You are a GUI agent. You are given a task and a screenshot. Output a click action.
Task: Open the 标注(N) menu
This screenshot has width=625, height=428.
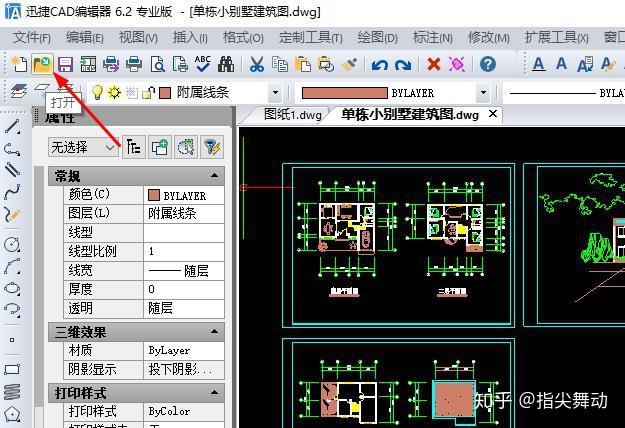click(x=432, y=38)
